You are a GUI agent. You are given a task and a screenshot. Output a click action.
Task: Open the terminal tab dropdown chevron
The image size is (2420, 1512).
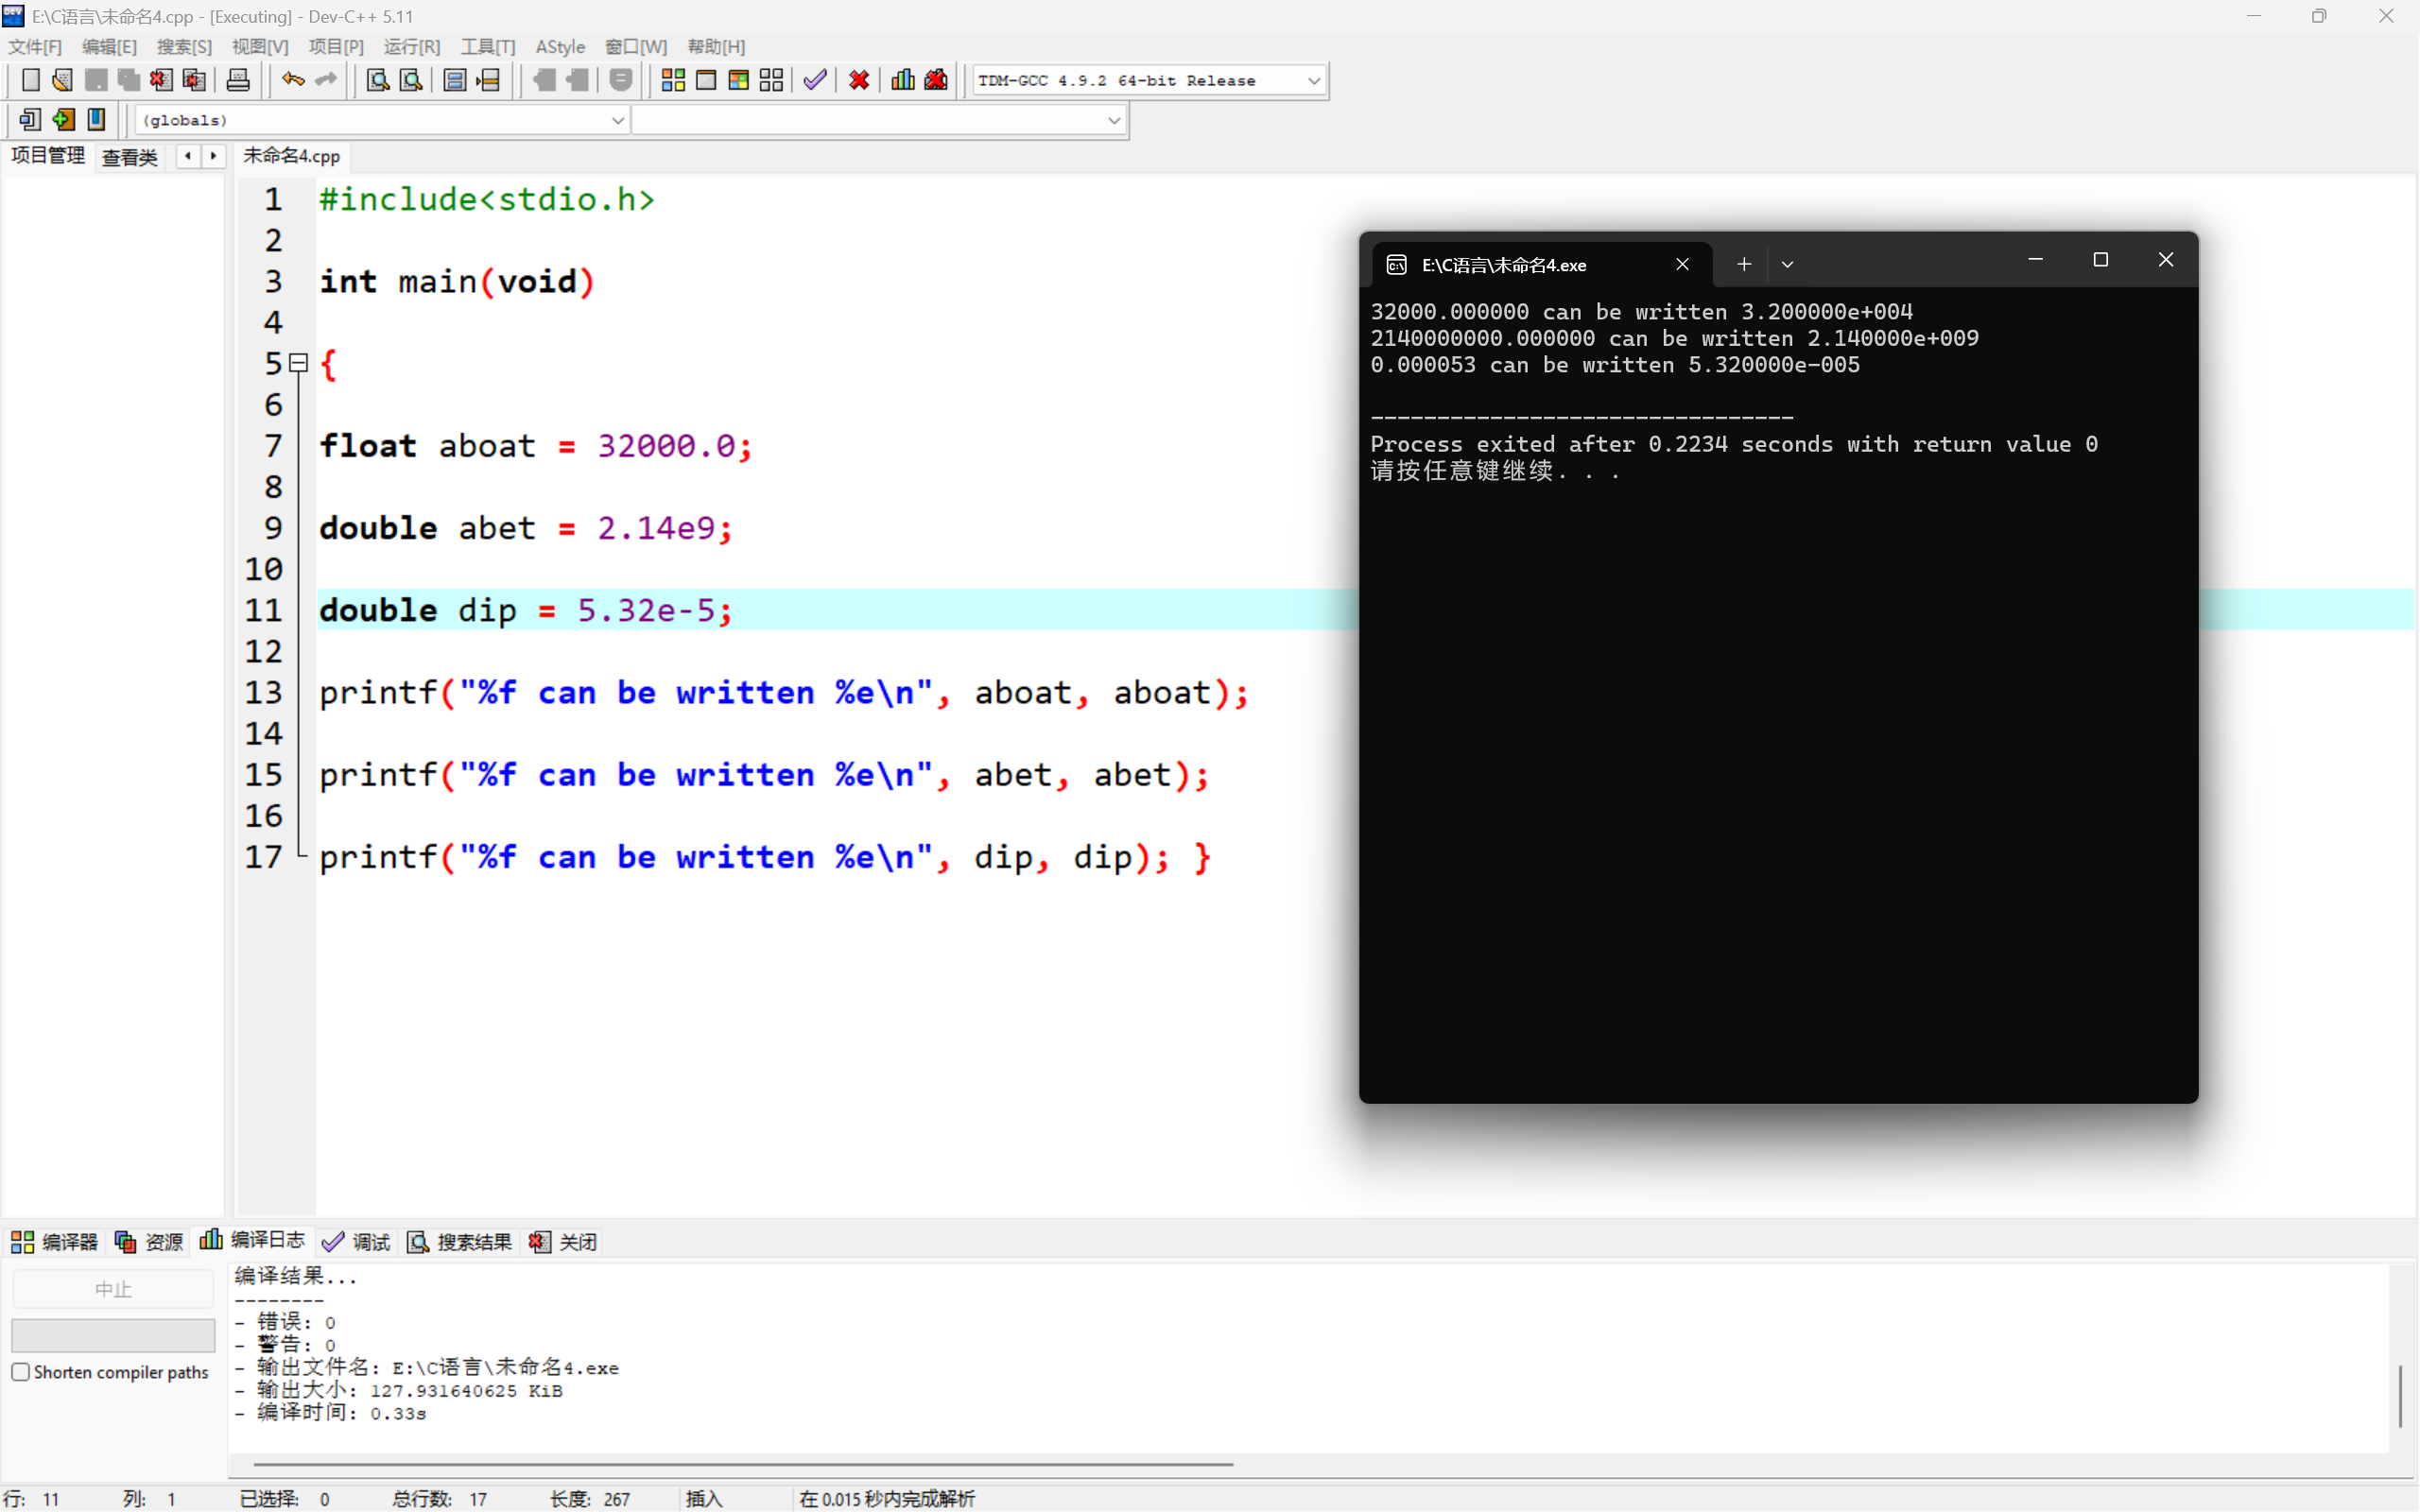pos(1787,265)
